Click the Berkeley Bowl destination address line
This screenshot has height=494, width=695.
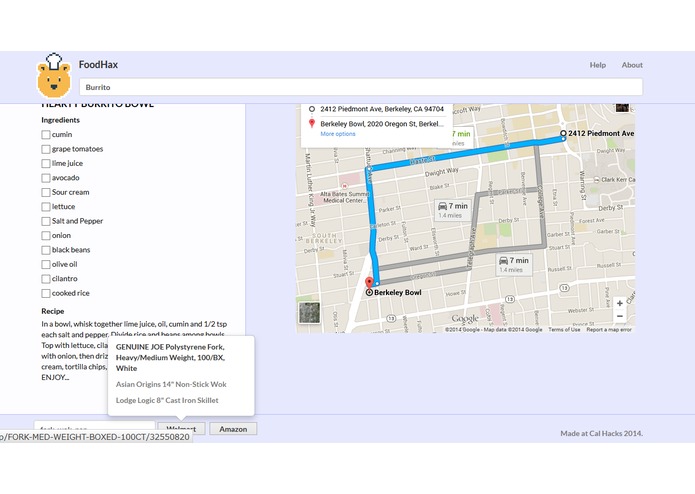point(382,124)
